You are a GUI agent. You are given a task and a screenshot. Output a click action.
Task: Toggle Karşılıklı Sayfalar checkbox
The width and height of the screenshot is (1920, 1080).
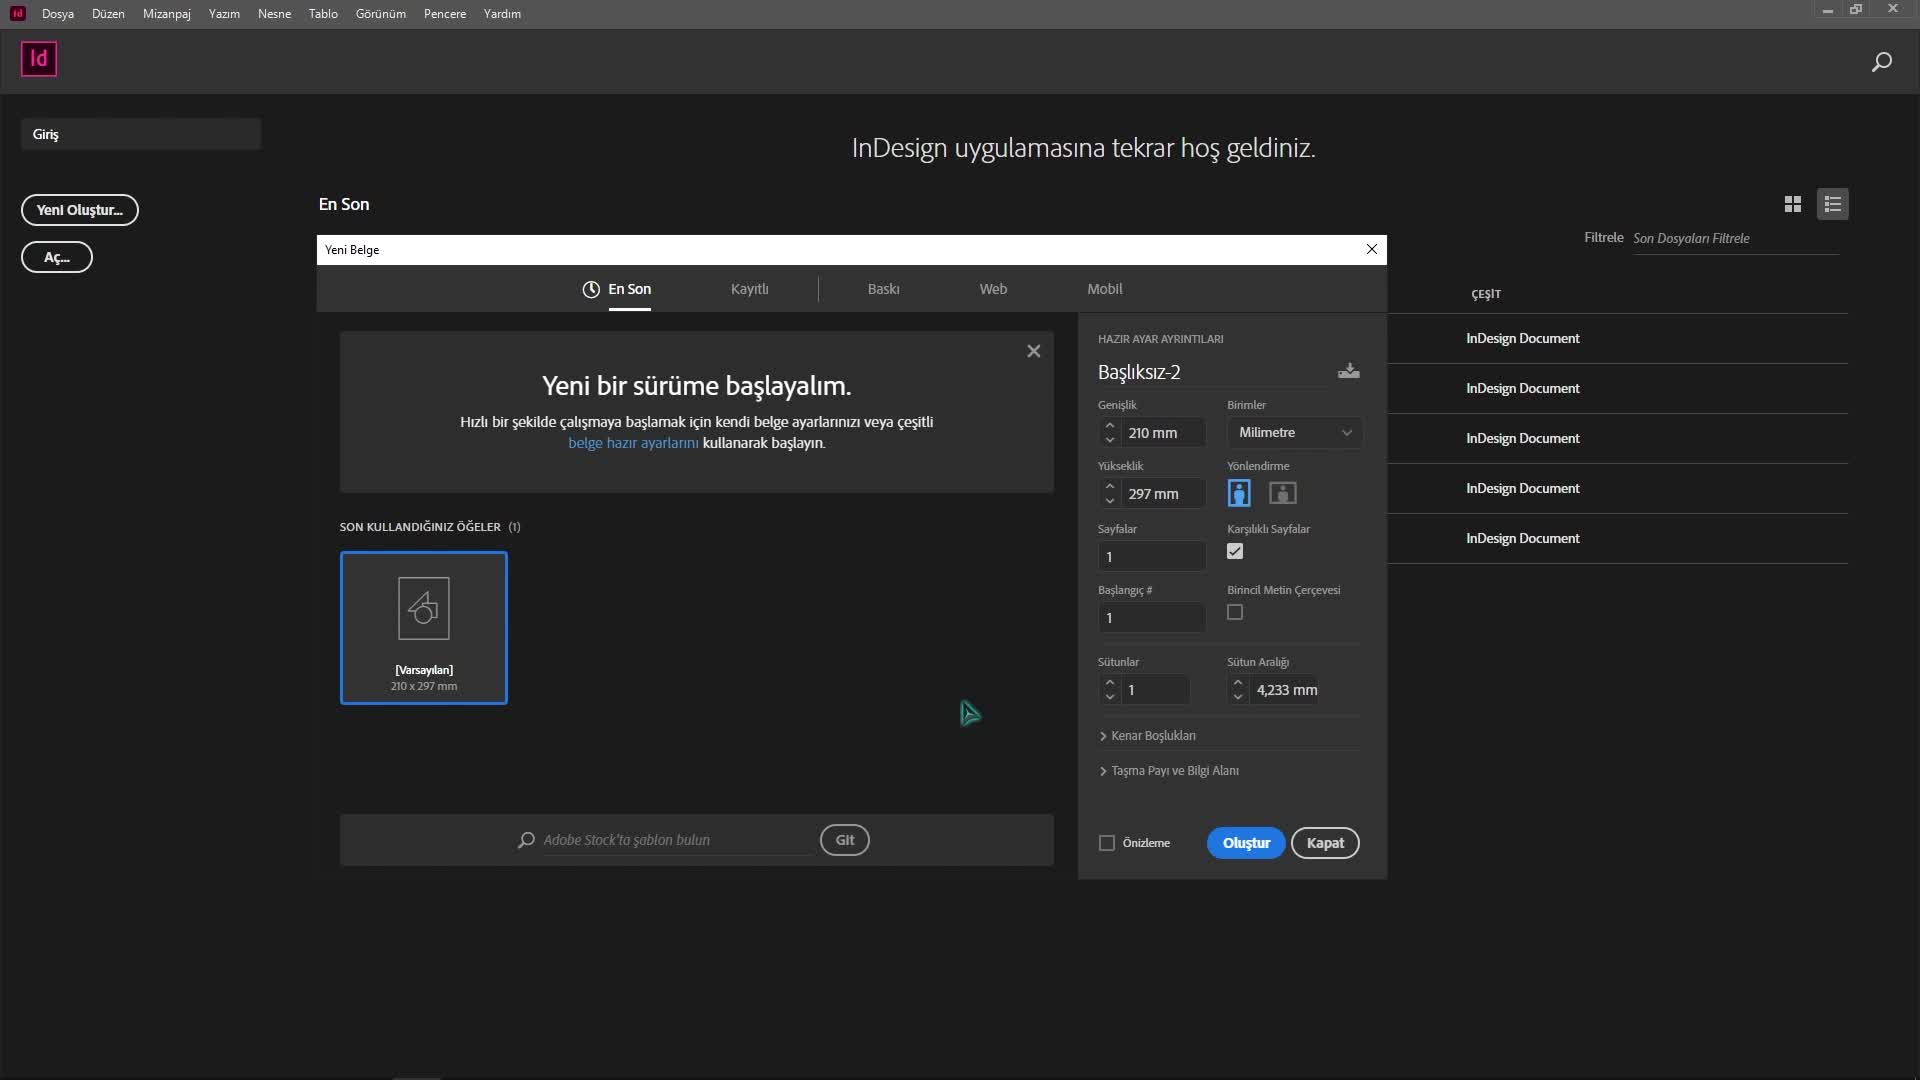point(1235,551)
